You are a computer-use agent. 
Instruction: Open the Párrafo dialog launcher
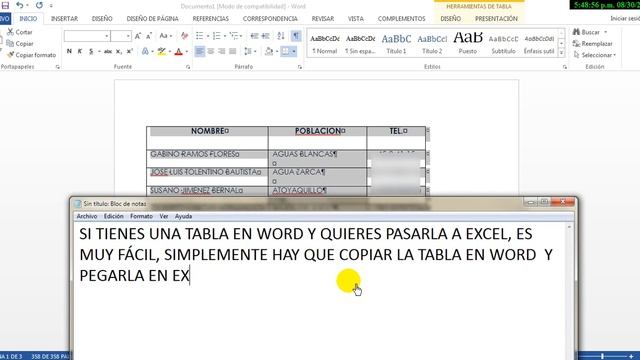[x=300, y=67]
